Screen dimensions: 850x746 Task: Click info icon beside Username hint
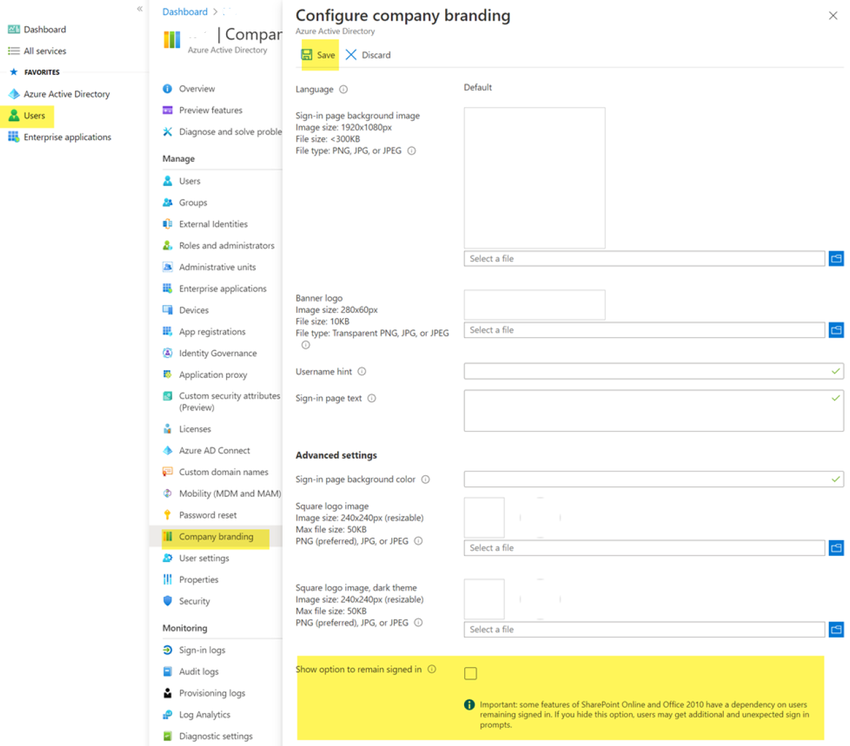pyautogui.click(x=362, y=372)
